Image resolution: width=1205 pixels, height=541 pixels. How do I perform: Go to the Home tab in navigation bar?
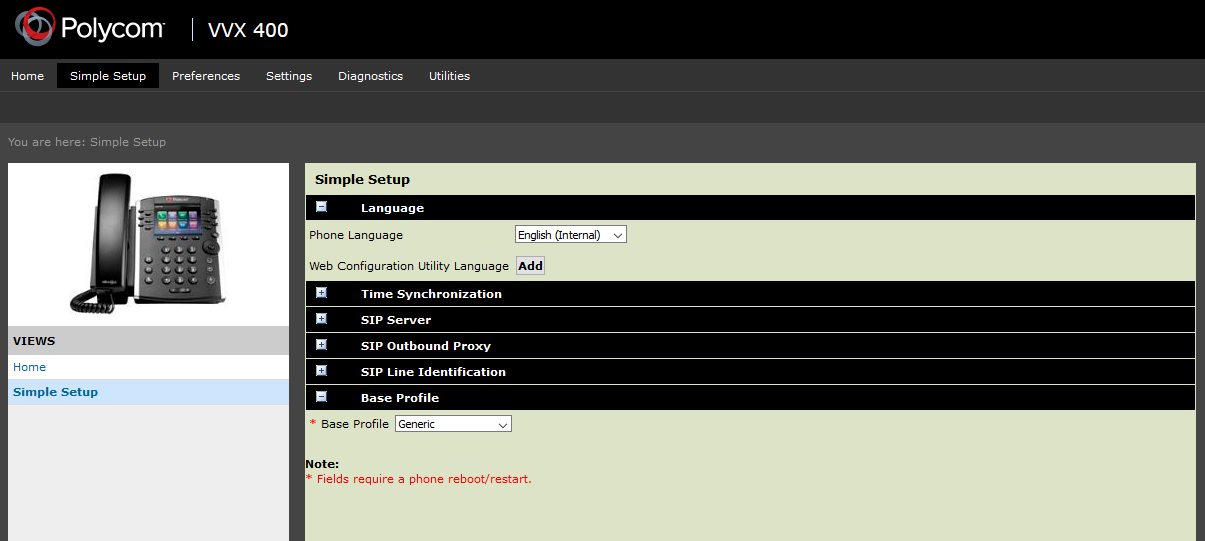(x=27, y=76)
